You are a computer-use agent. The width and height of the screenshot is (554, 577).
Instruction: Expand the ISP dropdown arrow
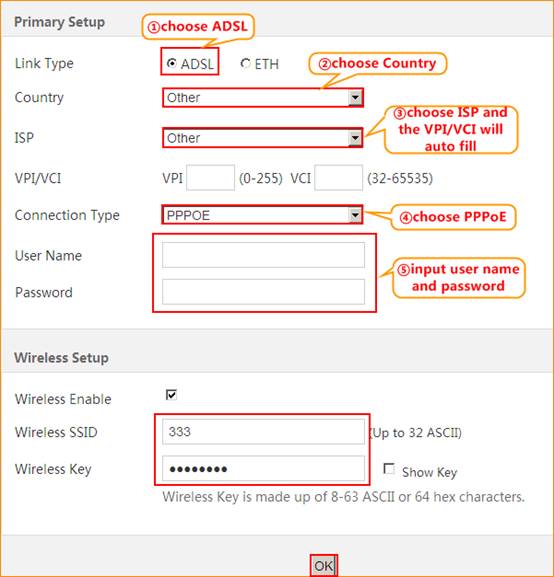355,138
